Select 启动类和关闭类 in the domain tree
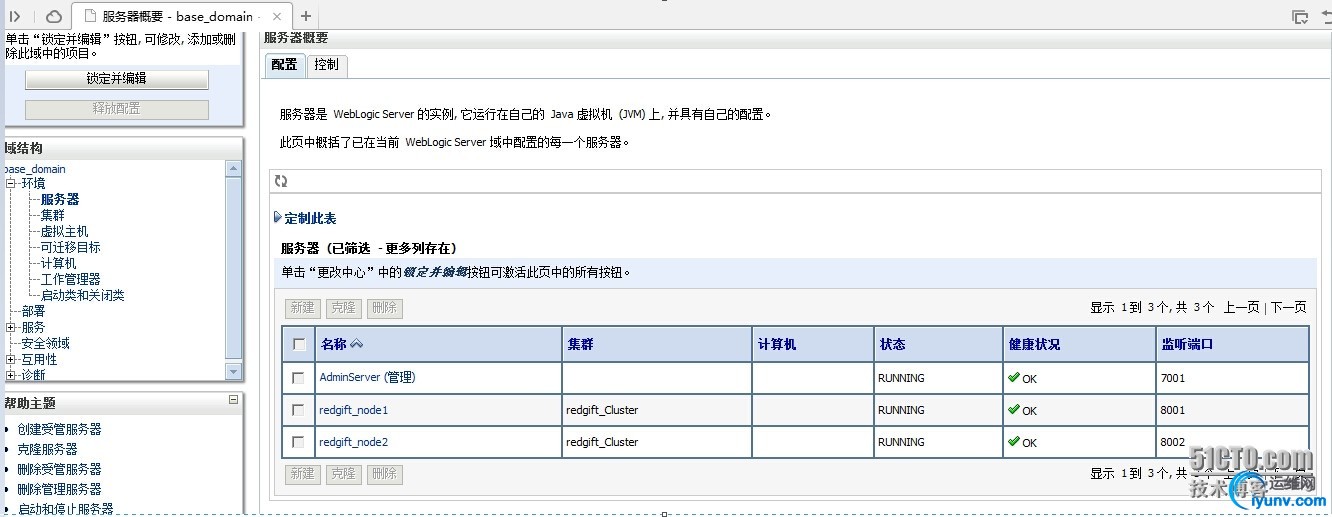1332x517 pixels. (83, 295)
